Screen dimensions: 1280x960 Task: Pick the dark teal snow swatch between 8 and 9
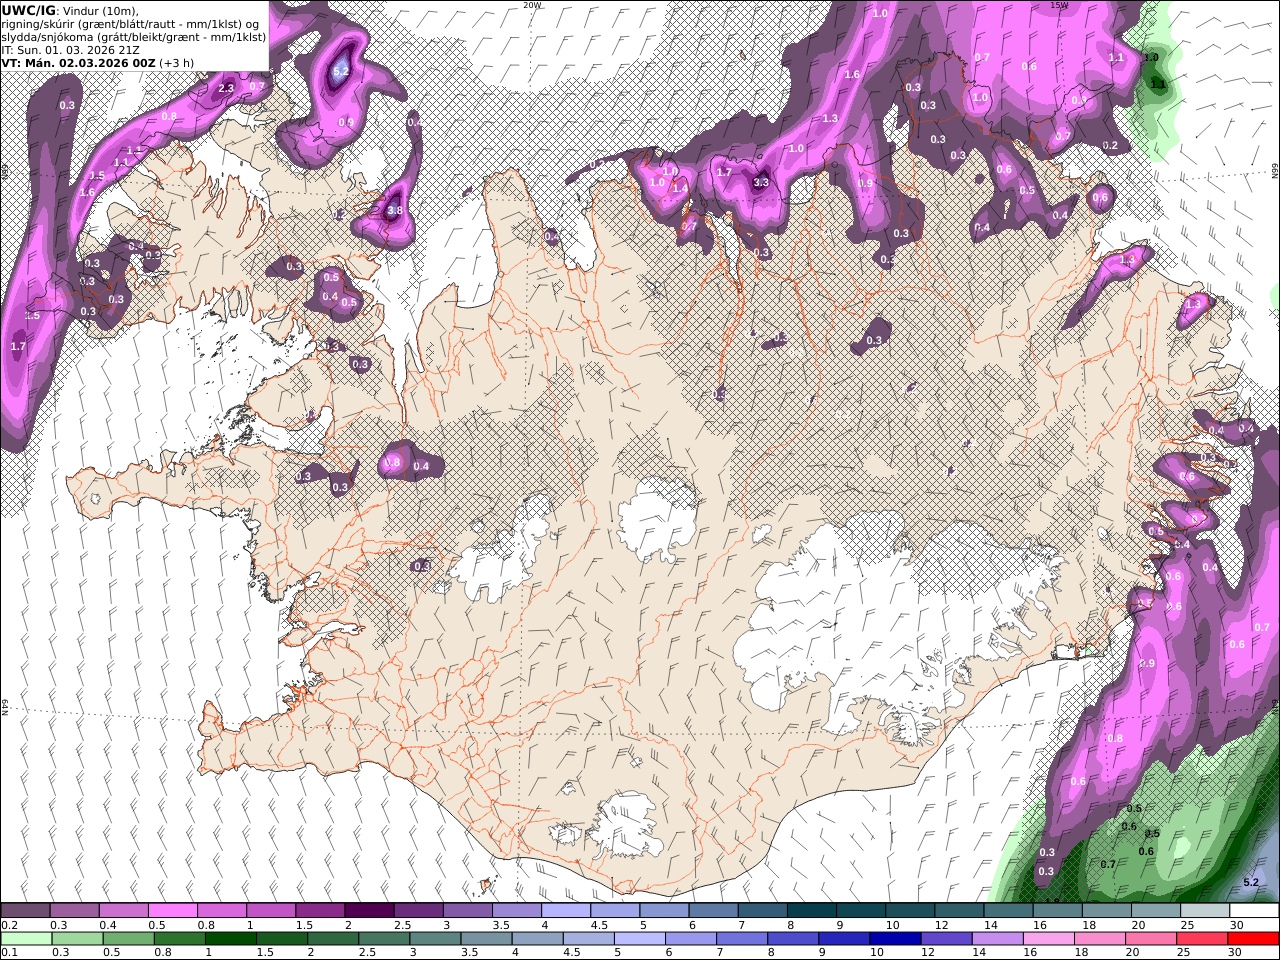[812, 911]
